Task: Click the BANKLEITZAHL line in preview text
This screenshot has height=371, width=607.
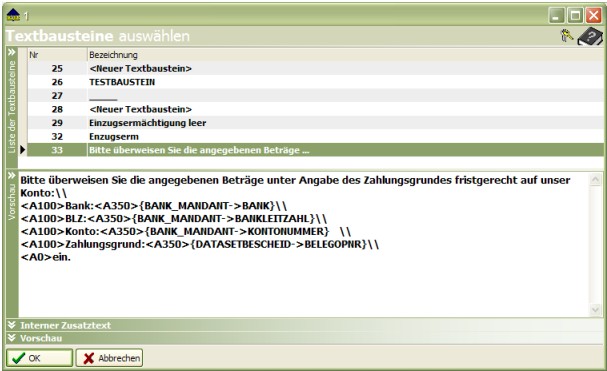Action: click(174, 219)
